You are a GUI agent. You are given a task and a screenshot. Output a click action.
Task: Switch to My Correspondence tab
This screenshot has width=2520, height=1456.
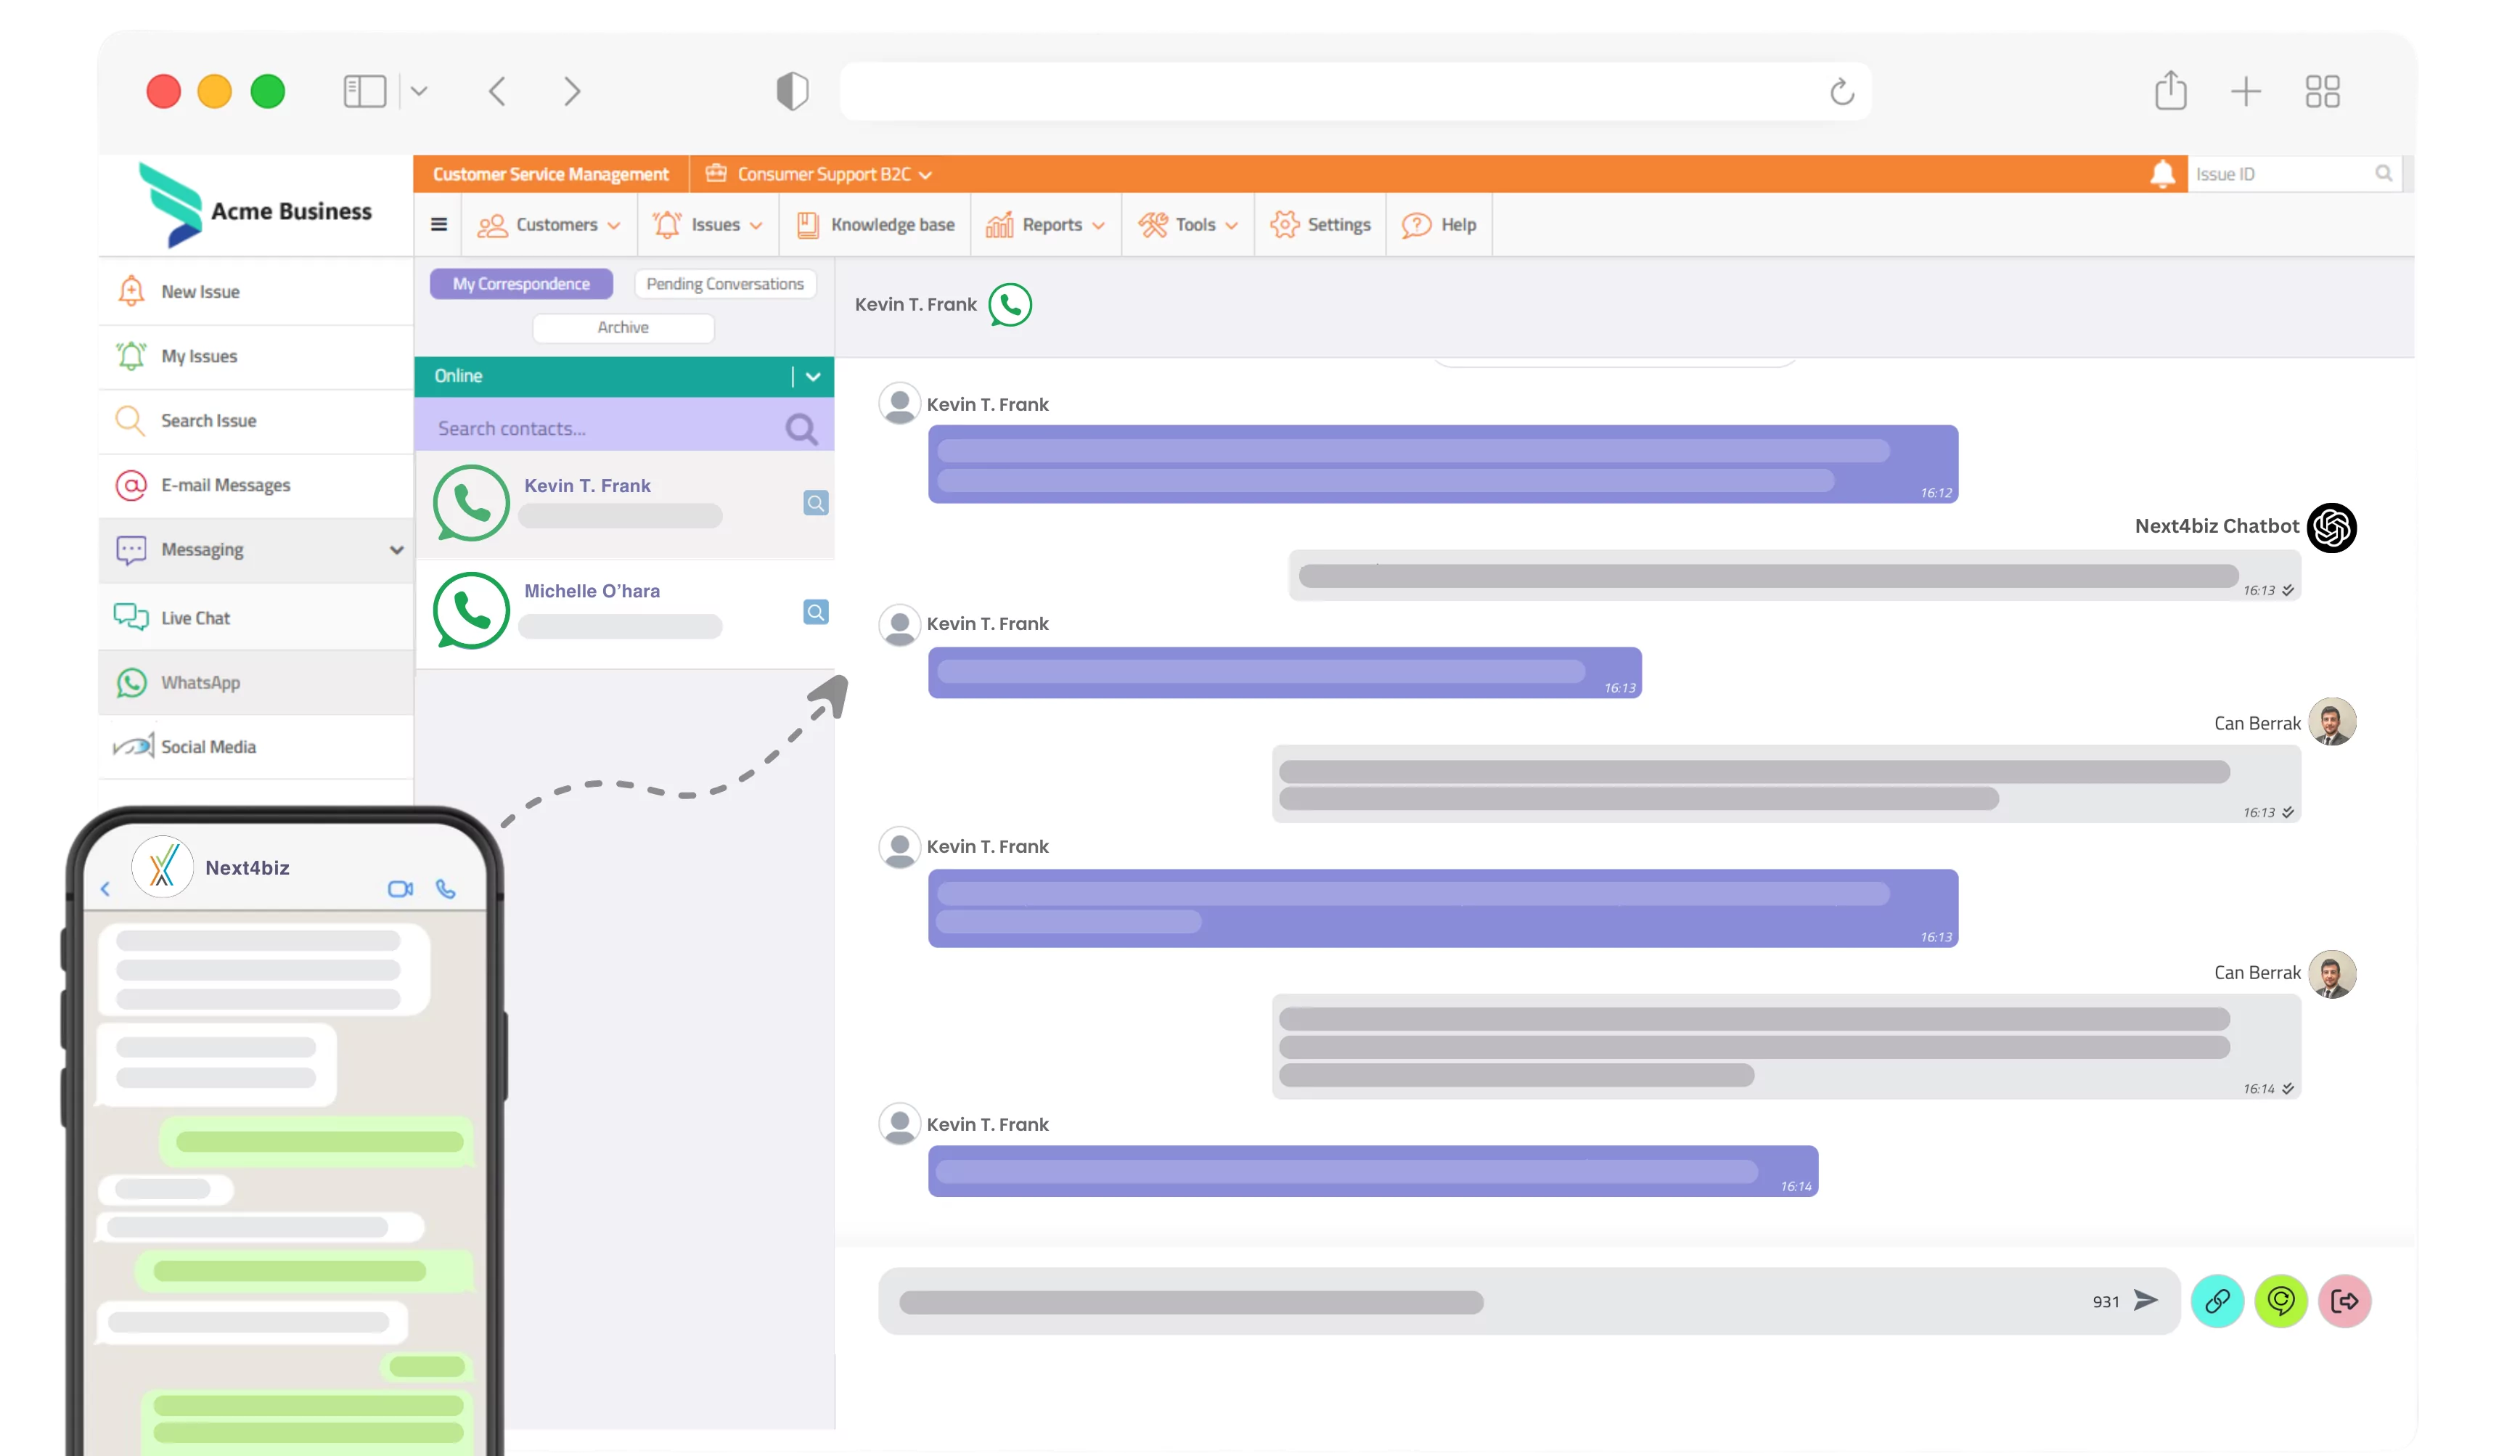click(x=521, y=284)
